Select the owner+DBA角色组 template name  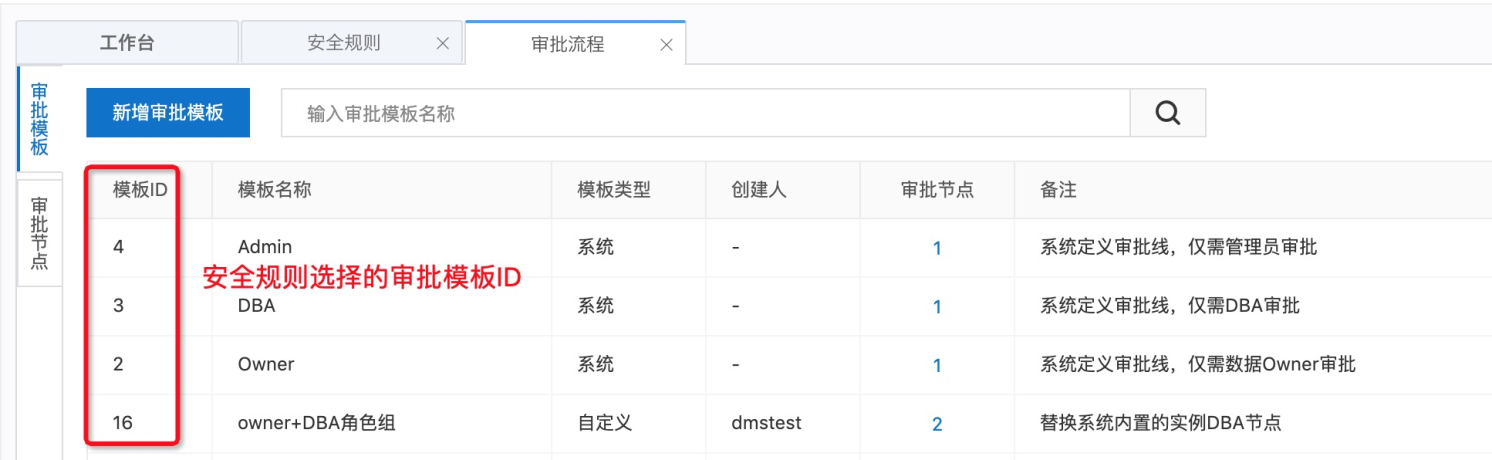(317, 423)
